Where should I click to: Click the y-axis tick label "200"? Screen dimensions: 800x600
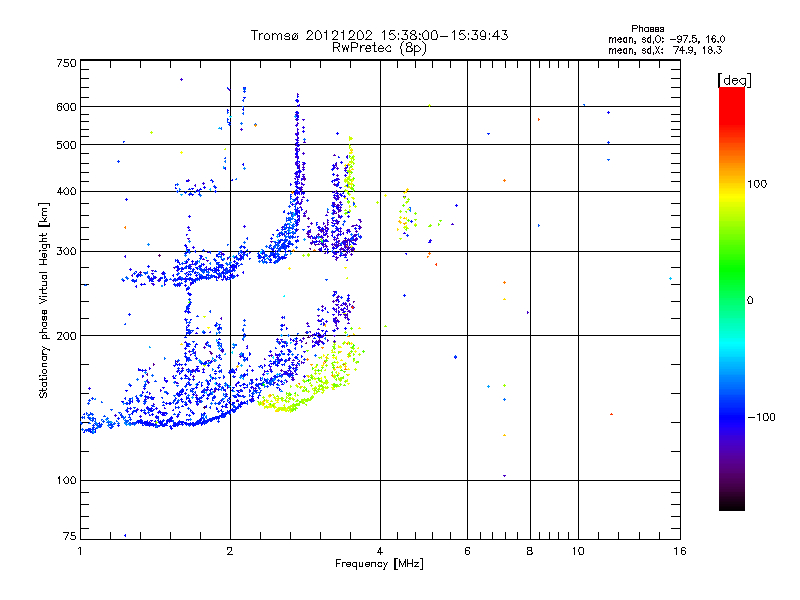tap(67, 336)
